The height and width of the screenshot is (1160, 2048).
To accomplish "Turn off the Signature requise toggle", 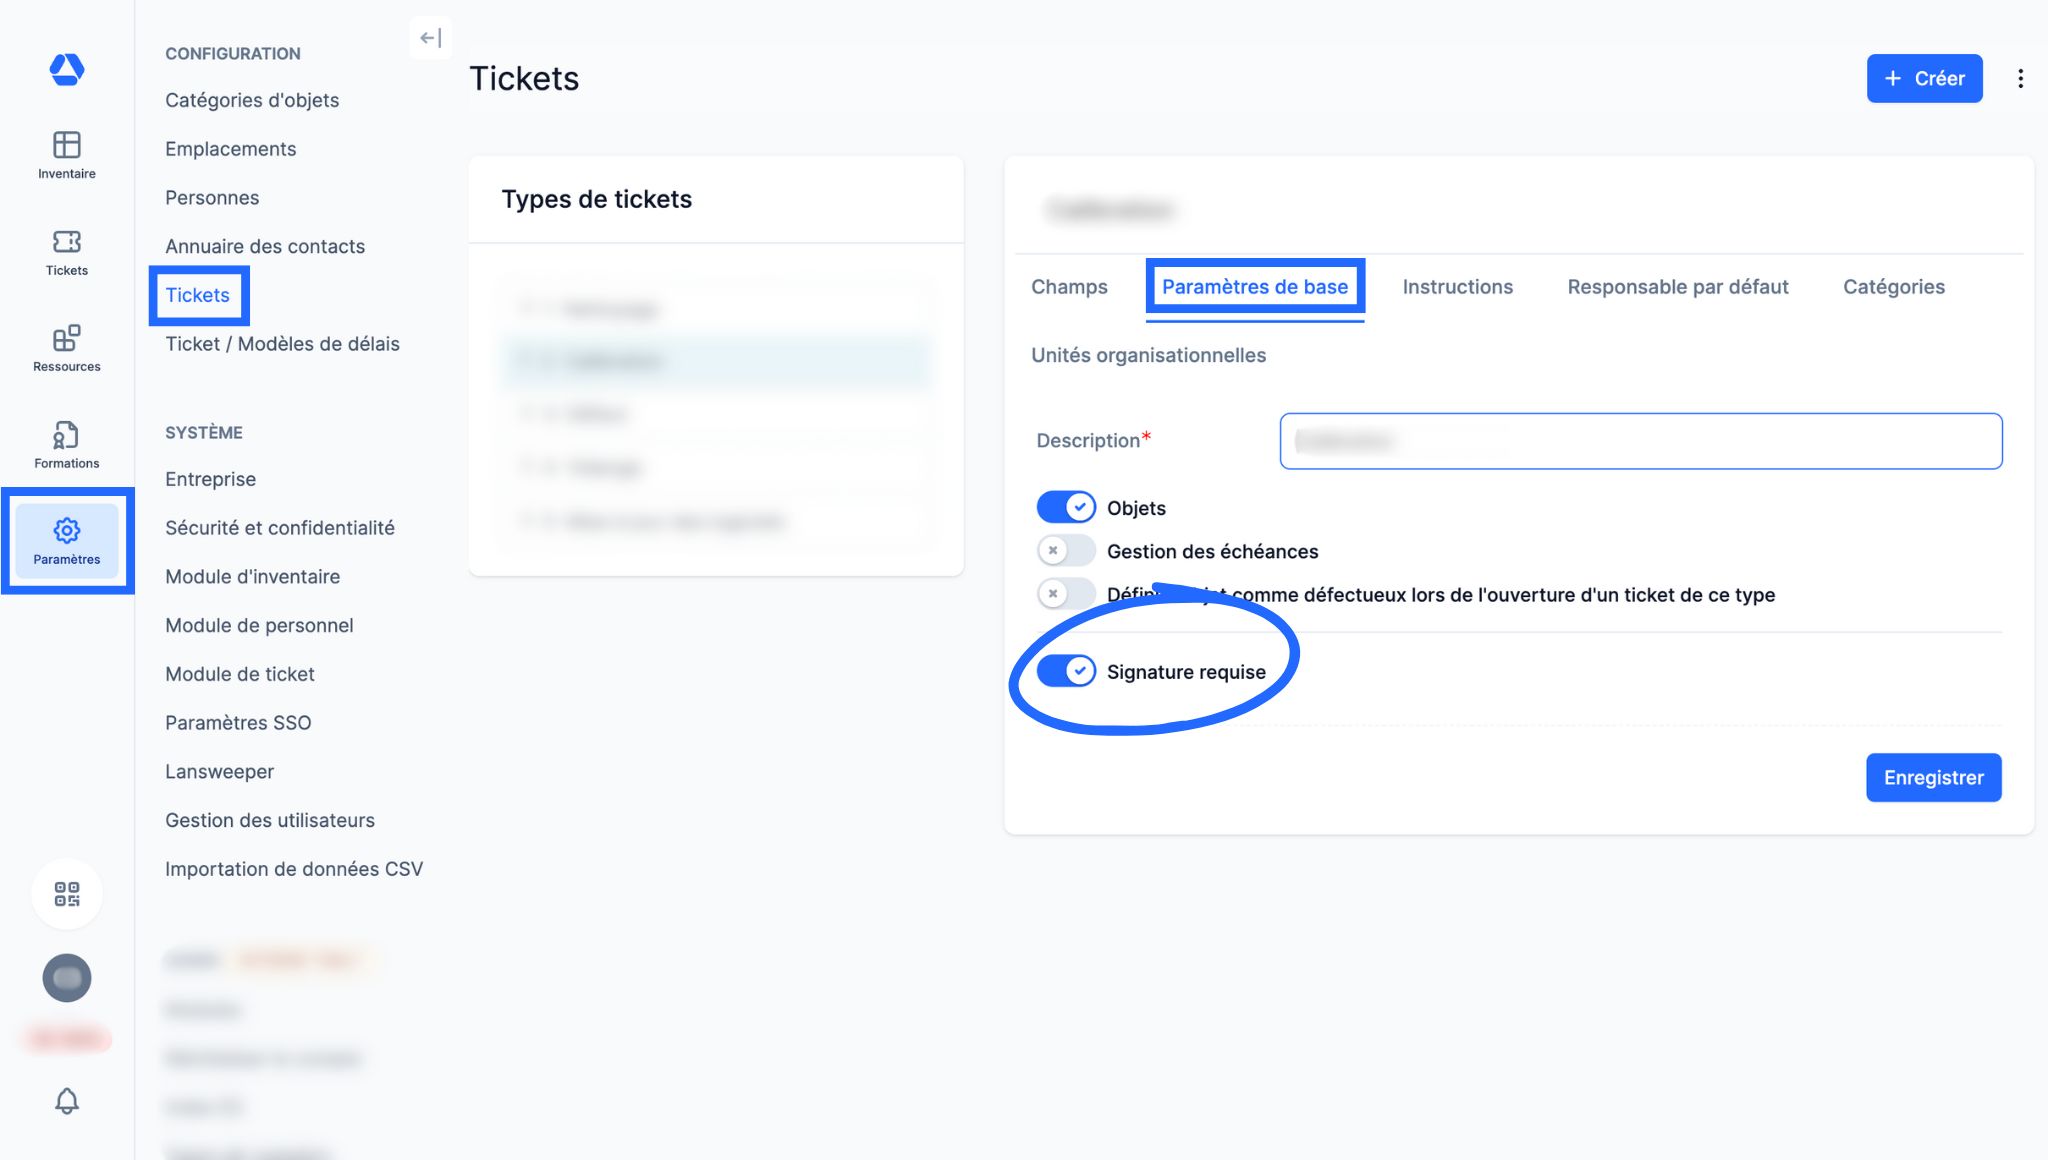I will 1066,671.
